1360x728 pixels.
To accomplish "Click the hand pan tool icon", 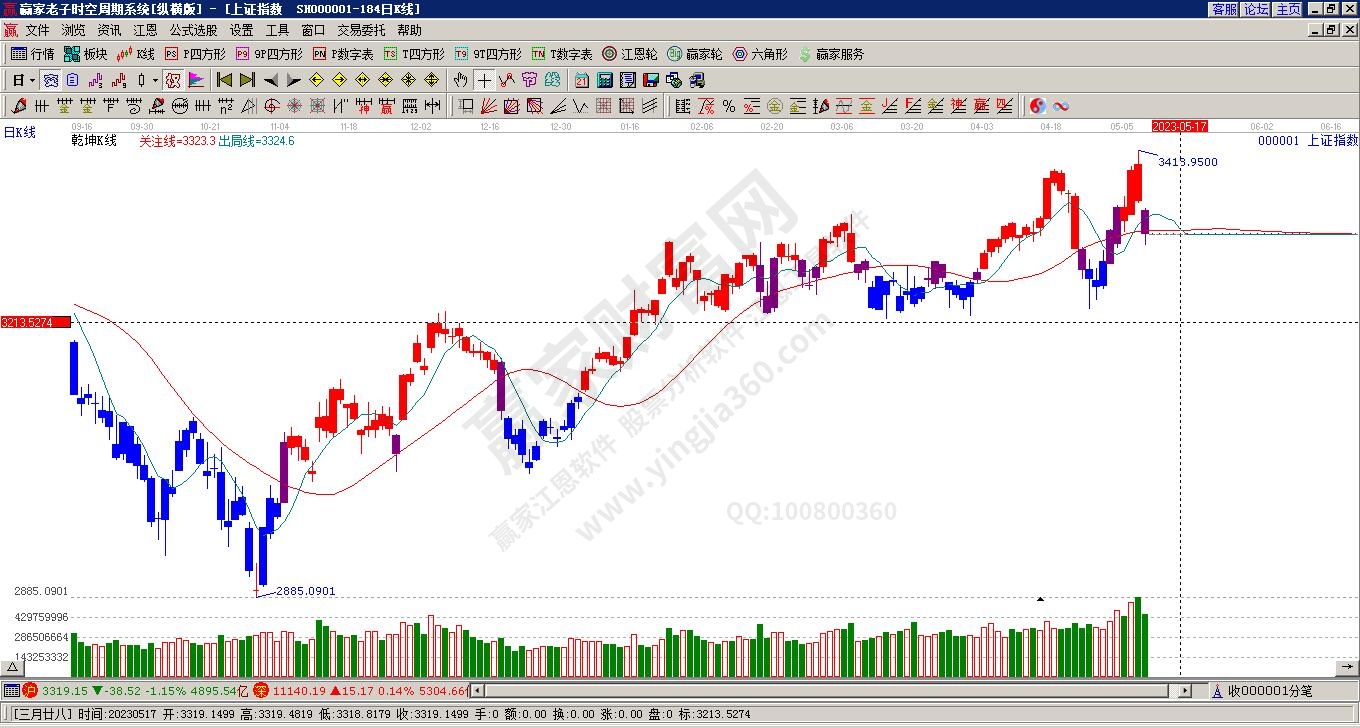I will point(460,80).
